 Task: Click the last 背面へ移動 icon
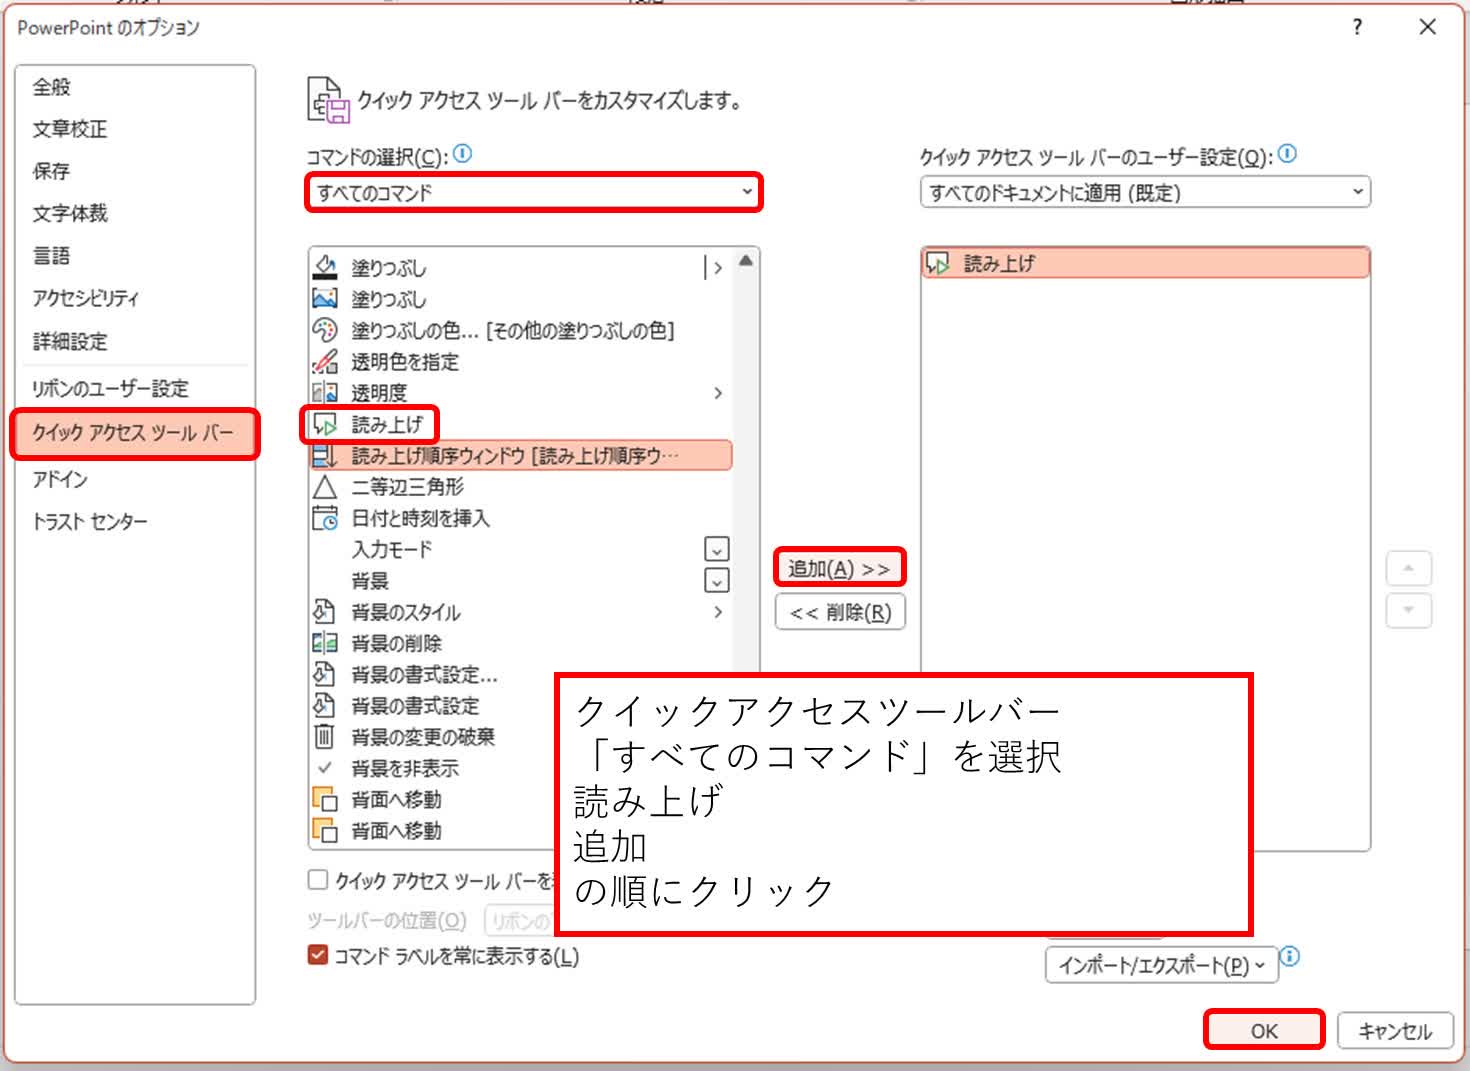point(325,830)
